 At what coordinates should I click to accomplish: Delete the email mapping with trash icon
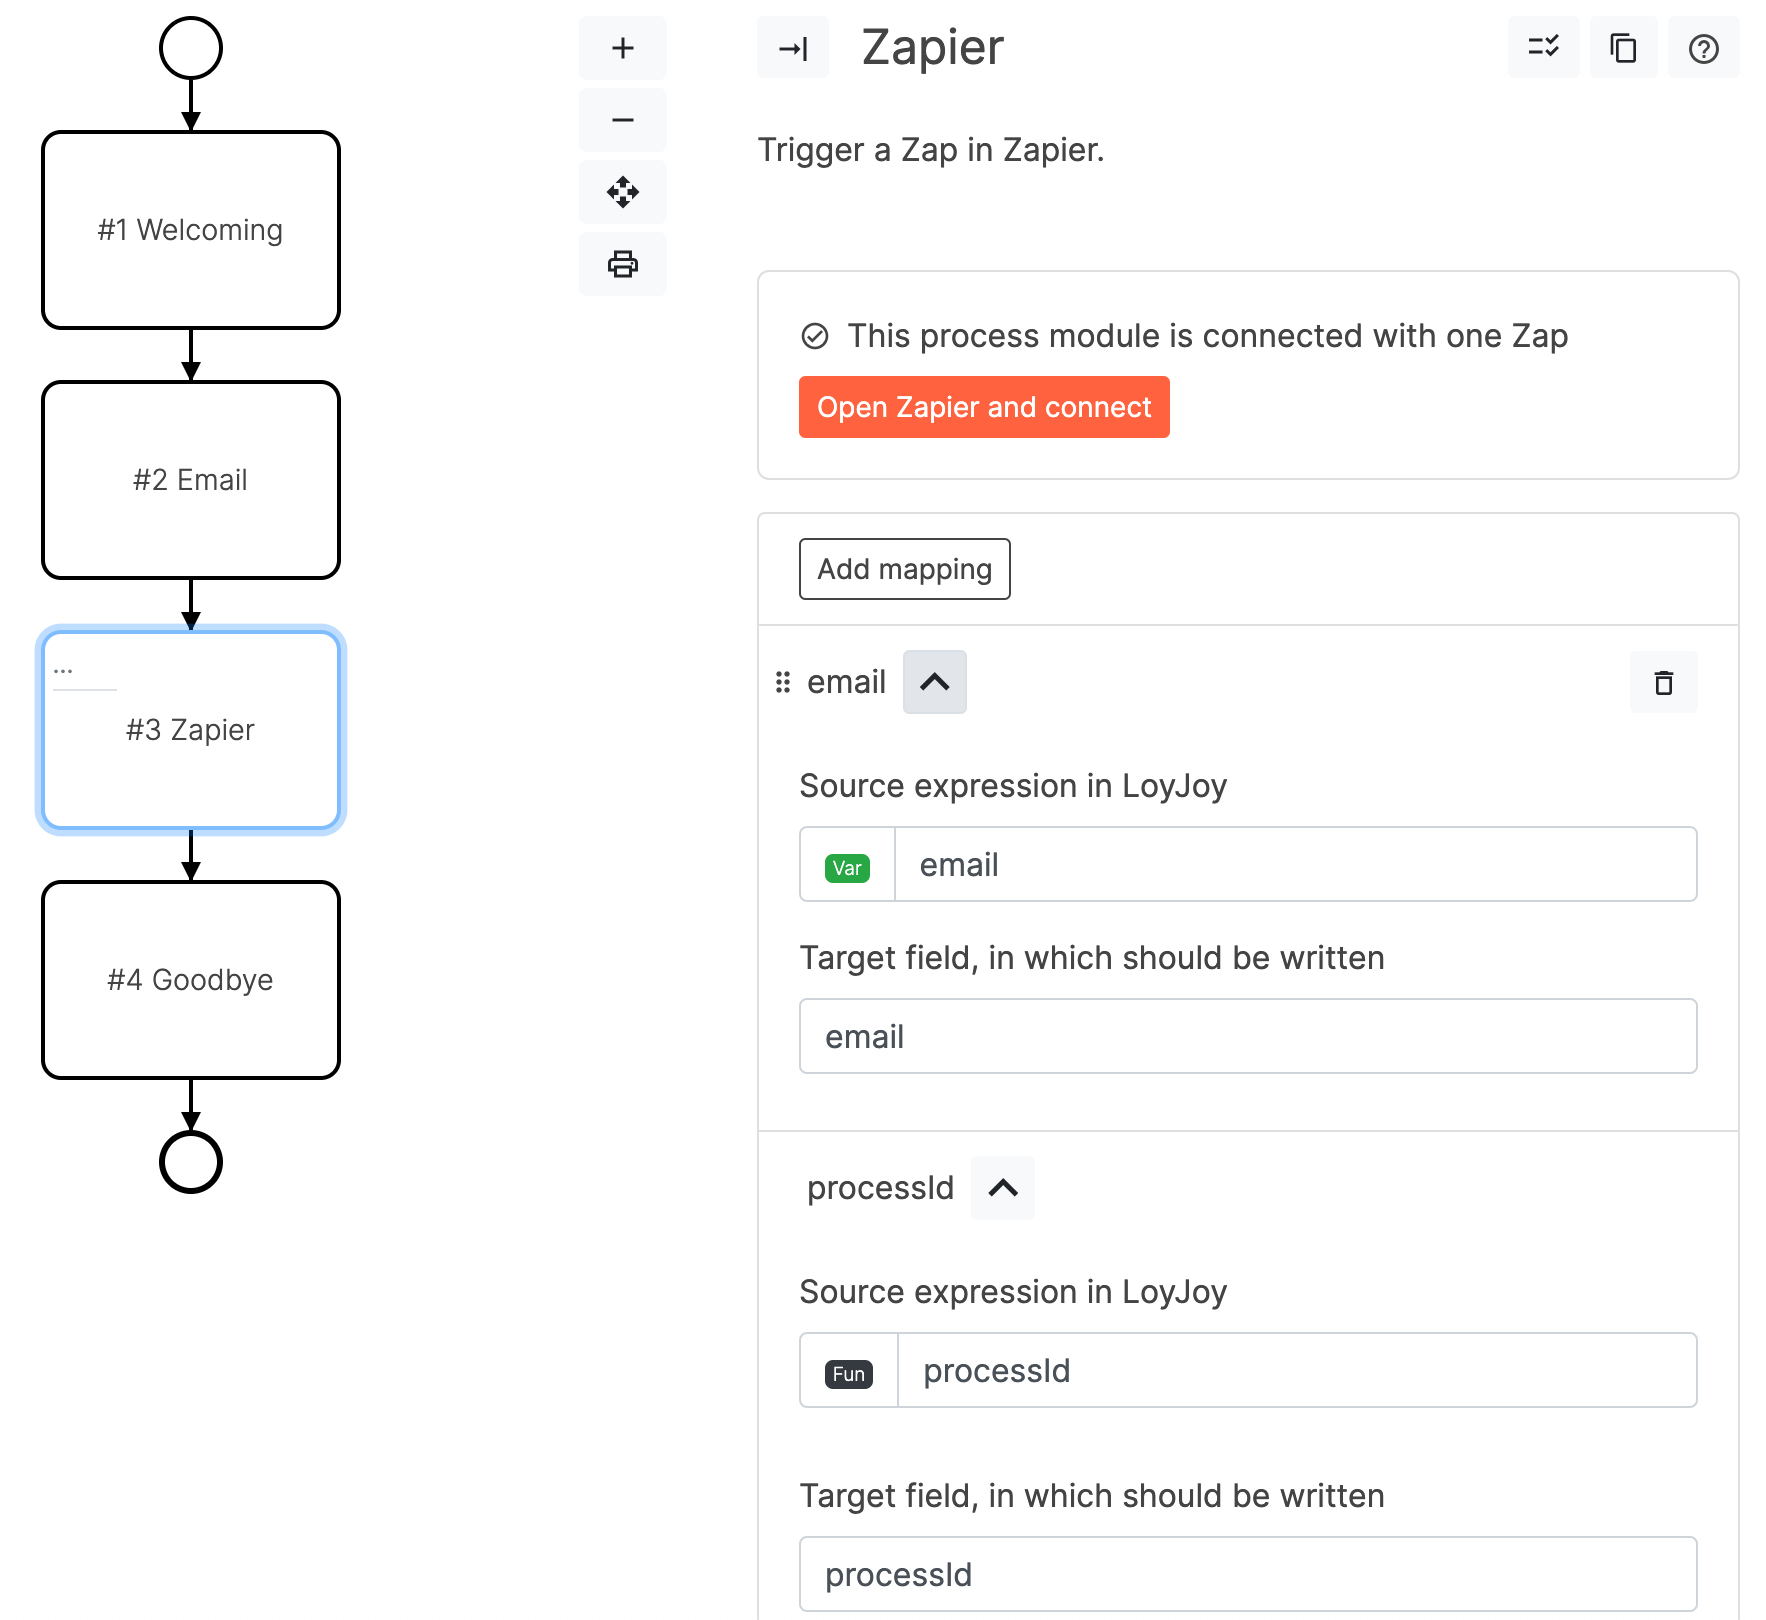point(1663,681)
